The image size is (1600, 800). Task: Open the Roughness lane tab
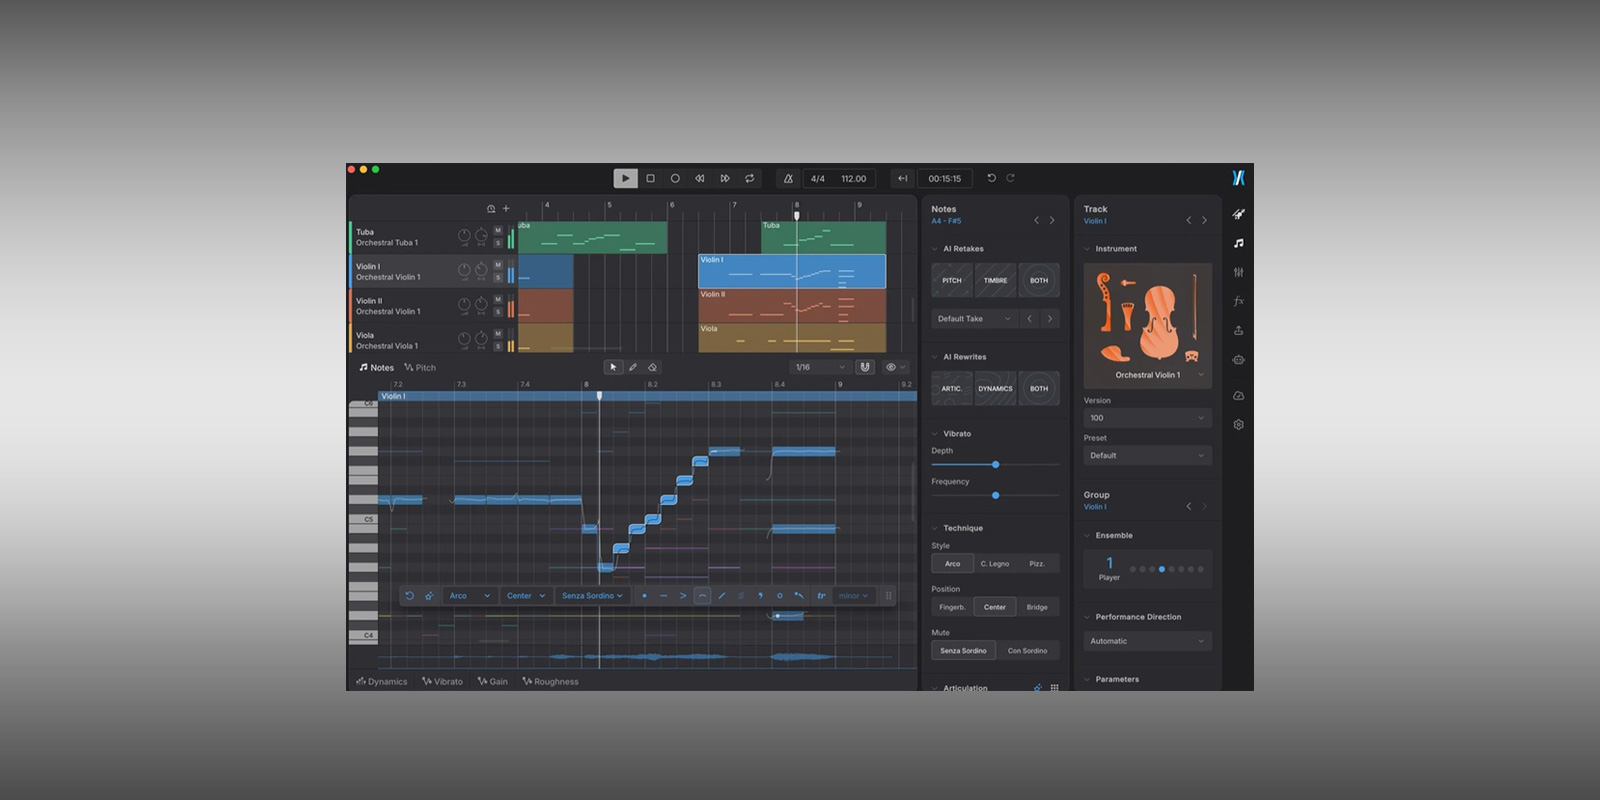(551, 682)
